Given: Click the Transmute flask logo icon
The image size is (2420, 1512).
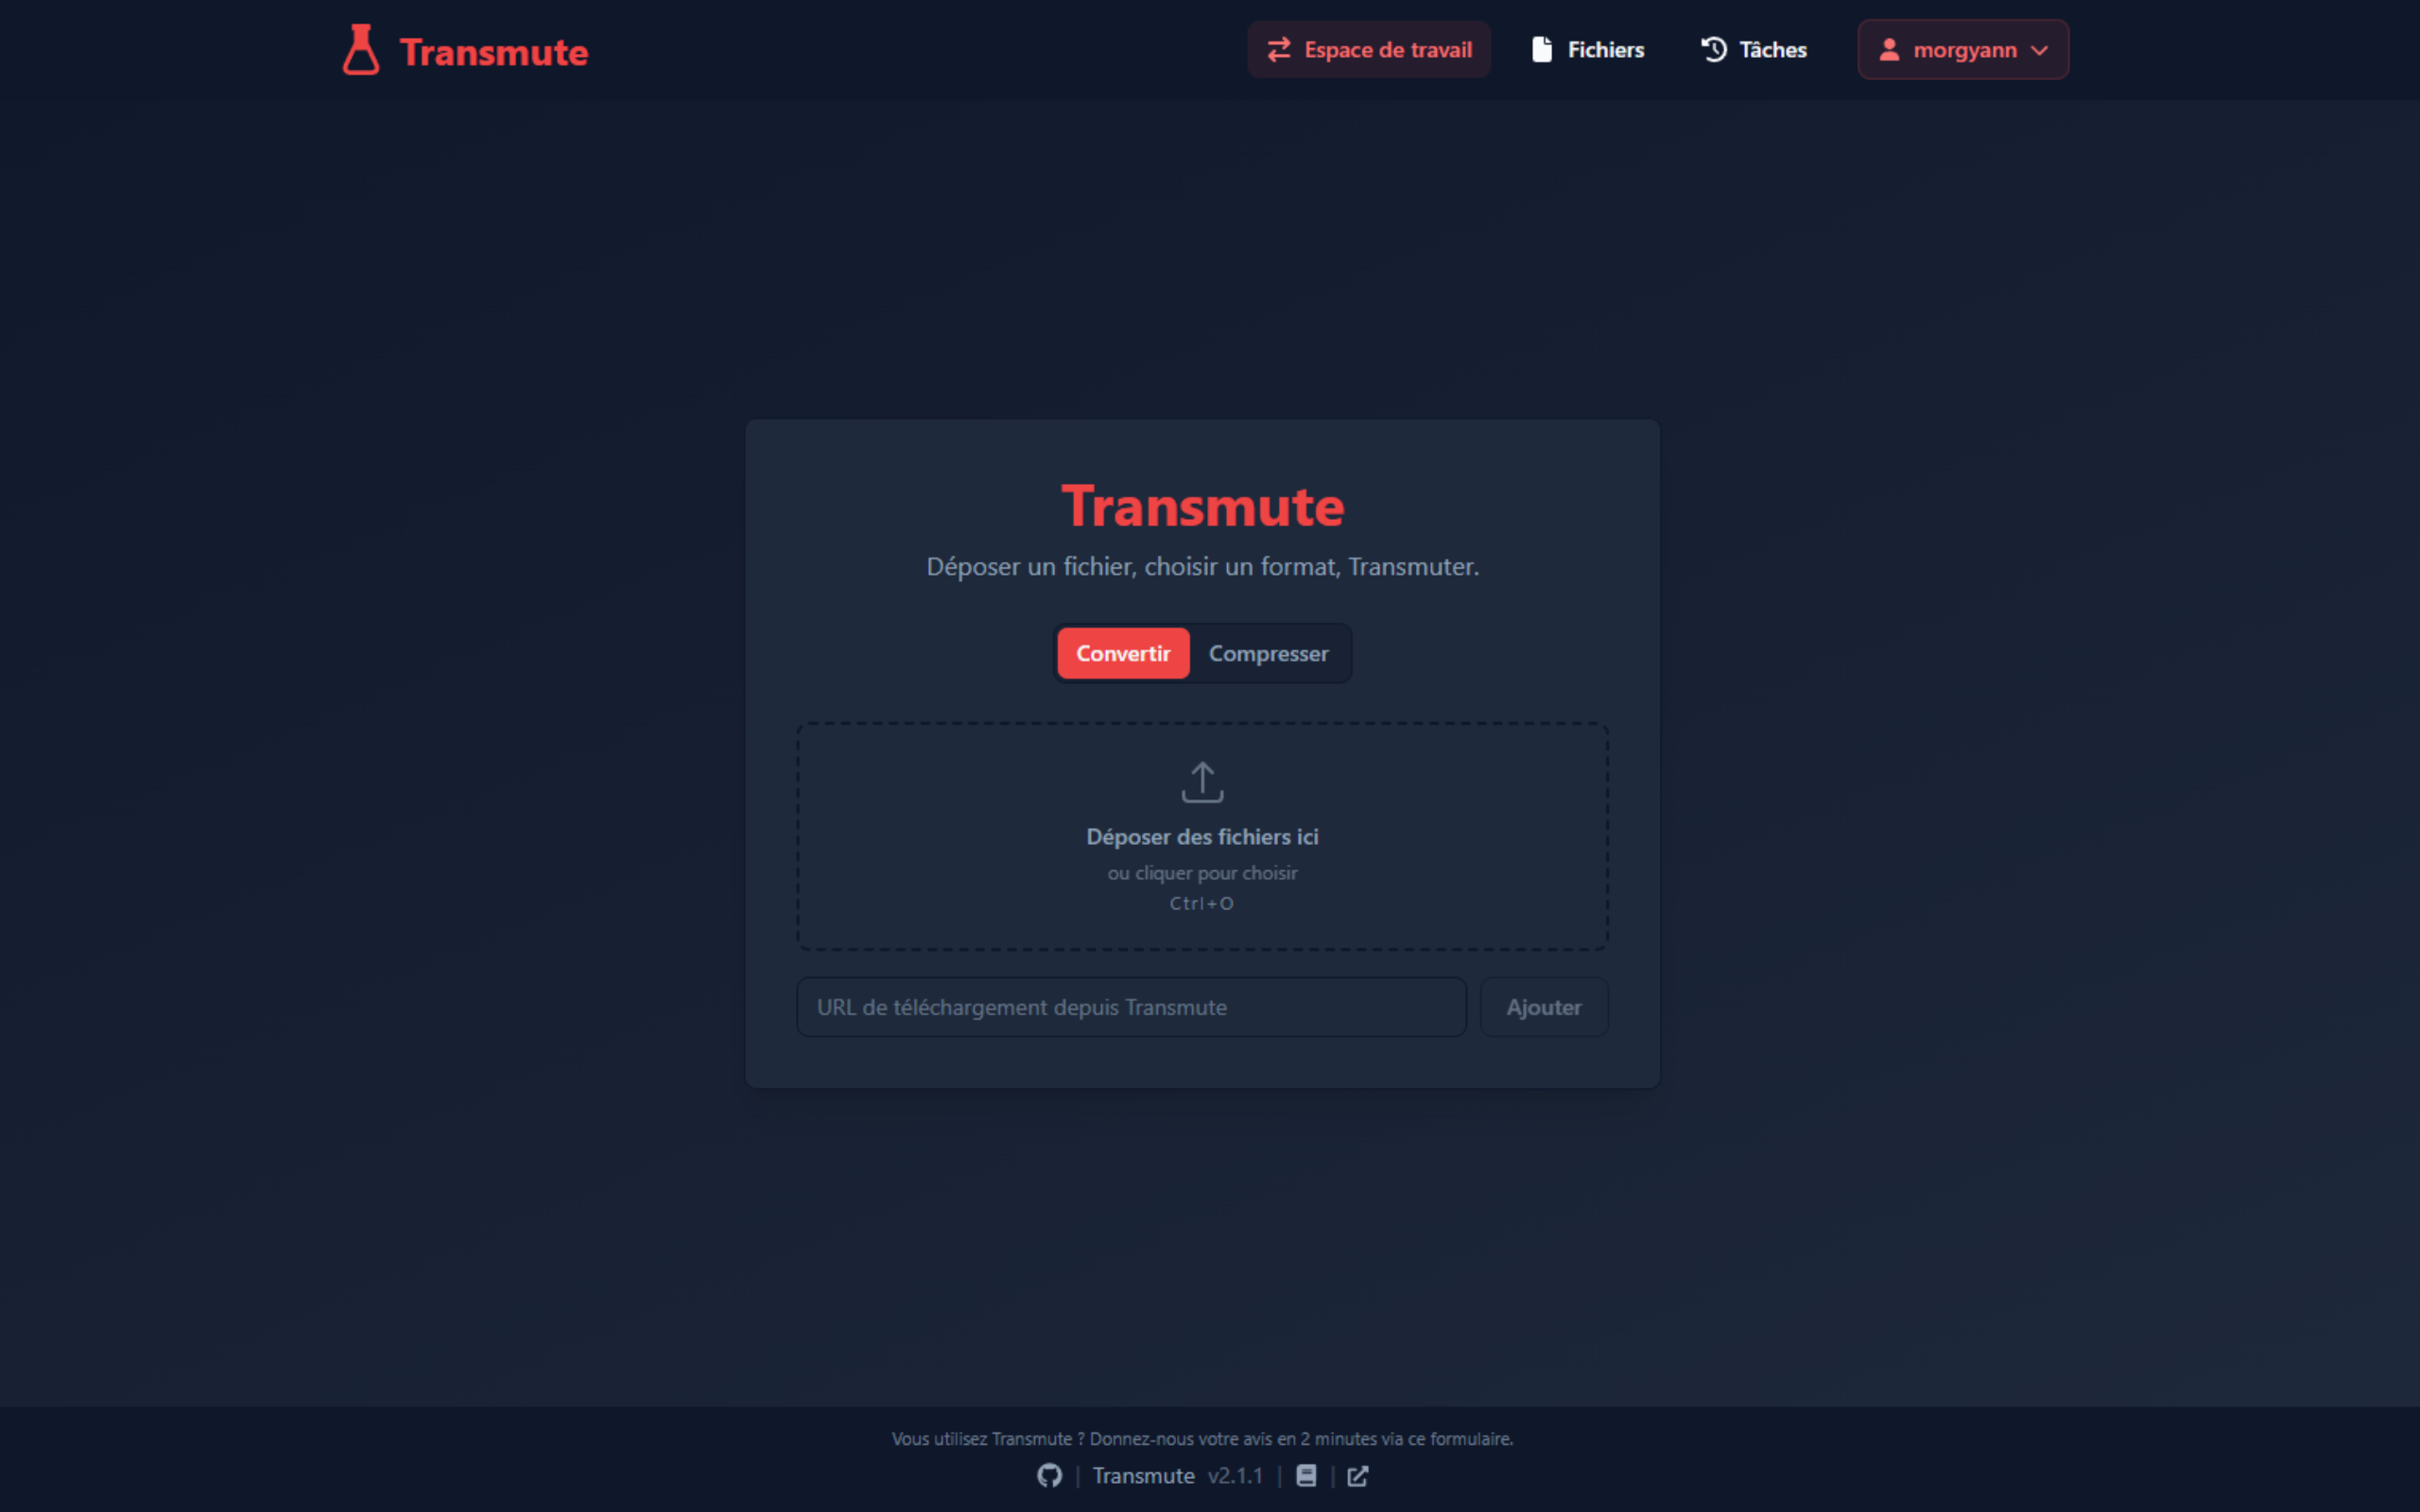Looking at the screenshot, I should tap(360, 50).
